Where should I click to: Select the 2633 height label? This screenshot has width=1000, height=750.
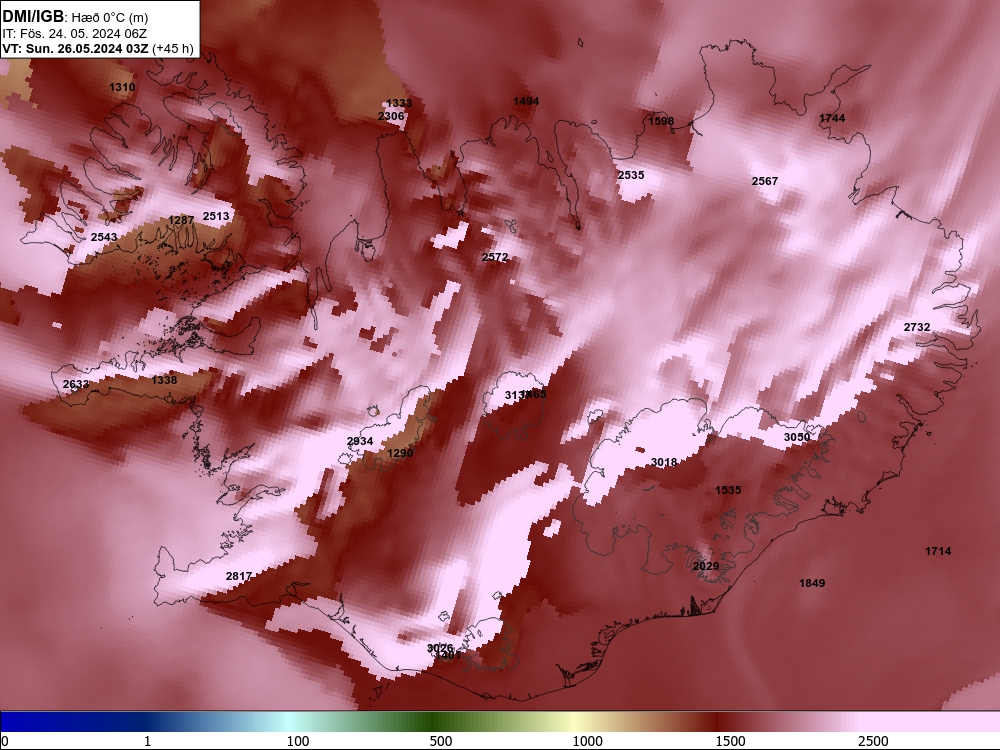(x=76, y=384)
